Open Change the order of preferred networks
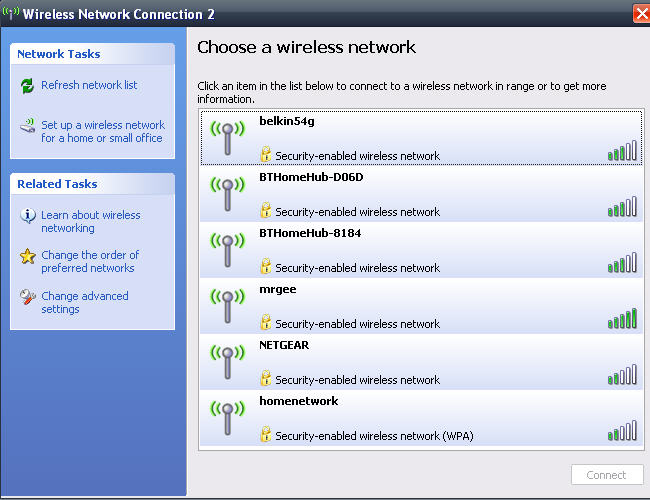The image size is (650, 500). click(x=90, y=261)
